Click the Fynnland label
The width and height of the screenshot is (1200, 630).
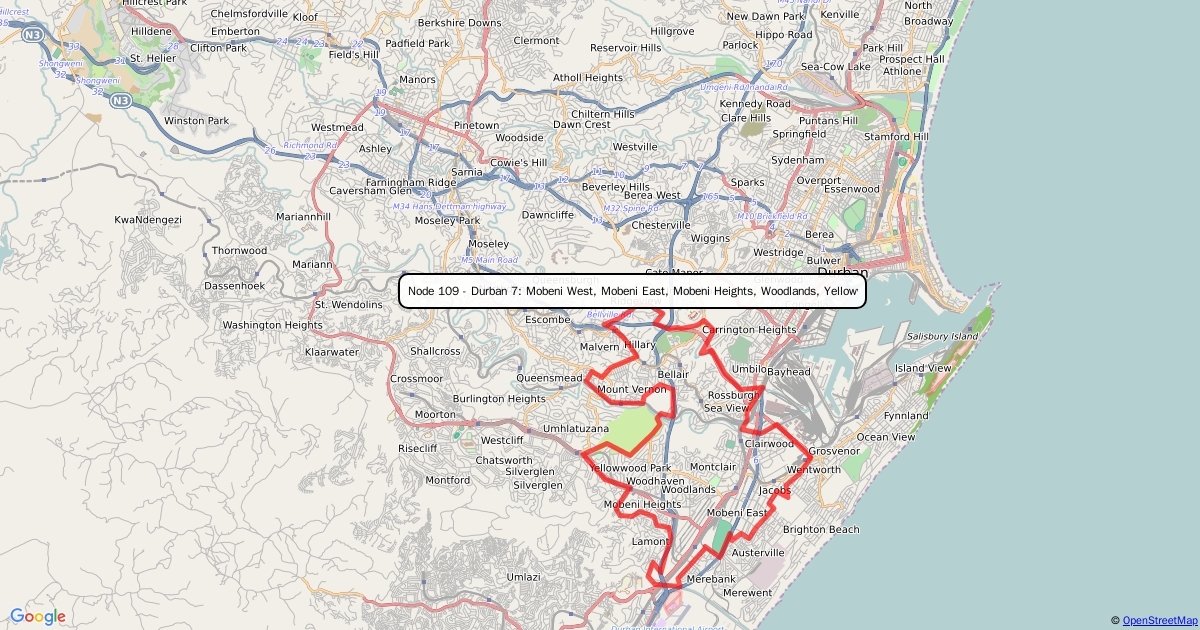tap(906, 416)
